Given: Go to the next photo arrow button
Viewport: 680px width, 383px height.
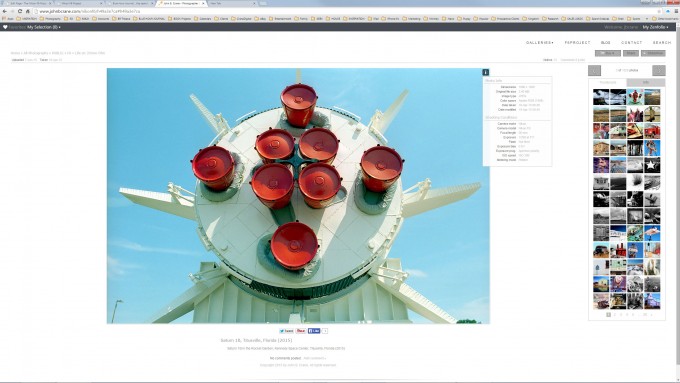Looking at the screenshot, I should click(659, 70).
